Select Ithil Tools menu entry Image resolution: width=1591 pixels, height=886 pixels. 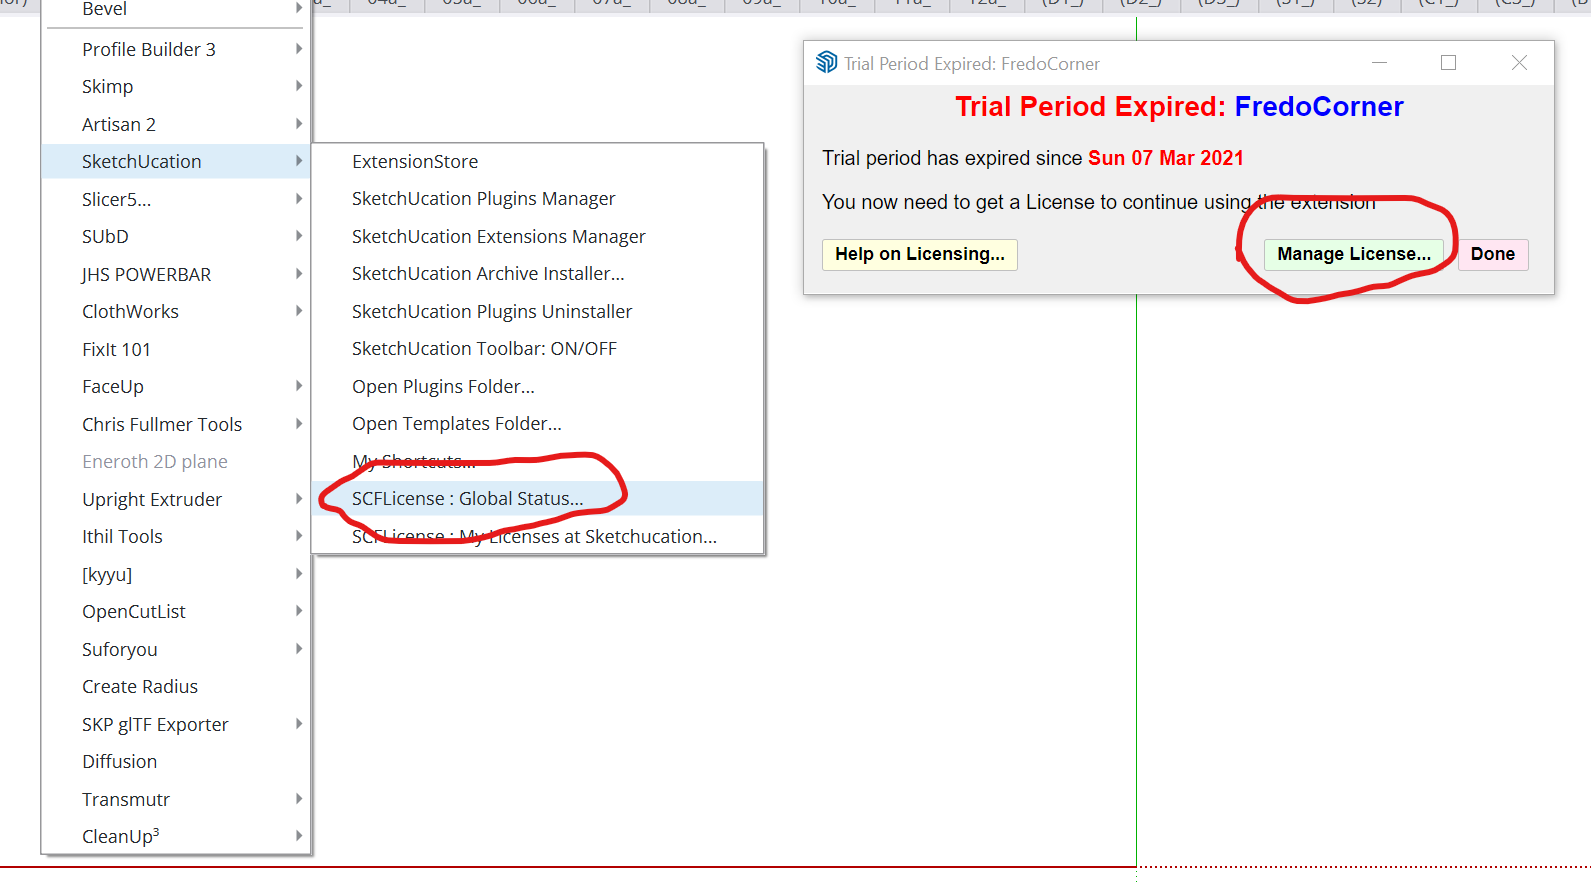click(176, 537)
